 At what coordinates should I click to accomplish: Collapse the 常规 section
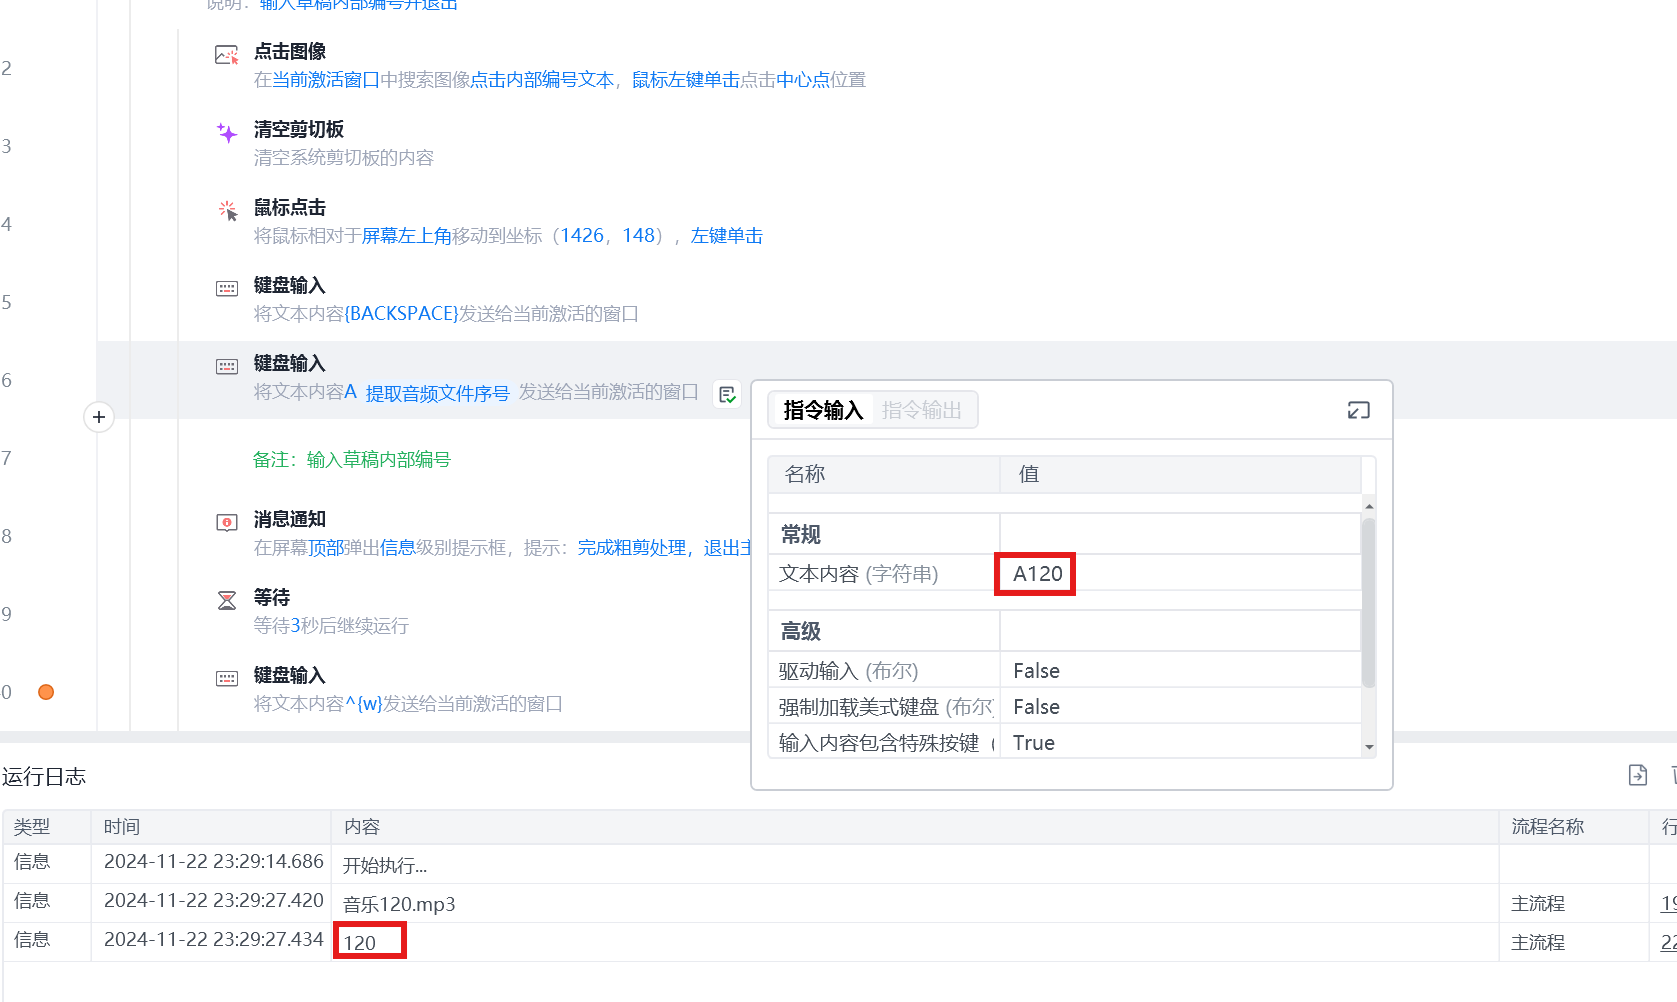pyautogui.click(x=800, y=534)
